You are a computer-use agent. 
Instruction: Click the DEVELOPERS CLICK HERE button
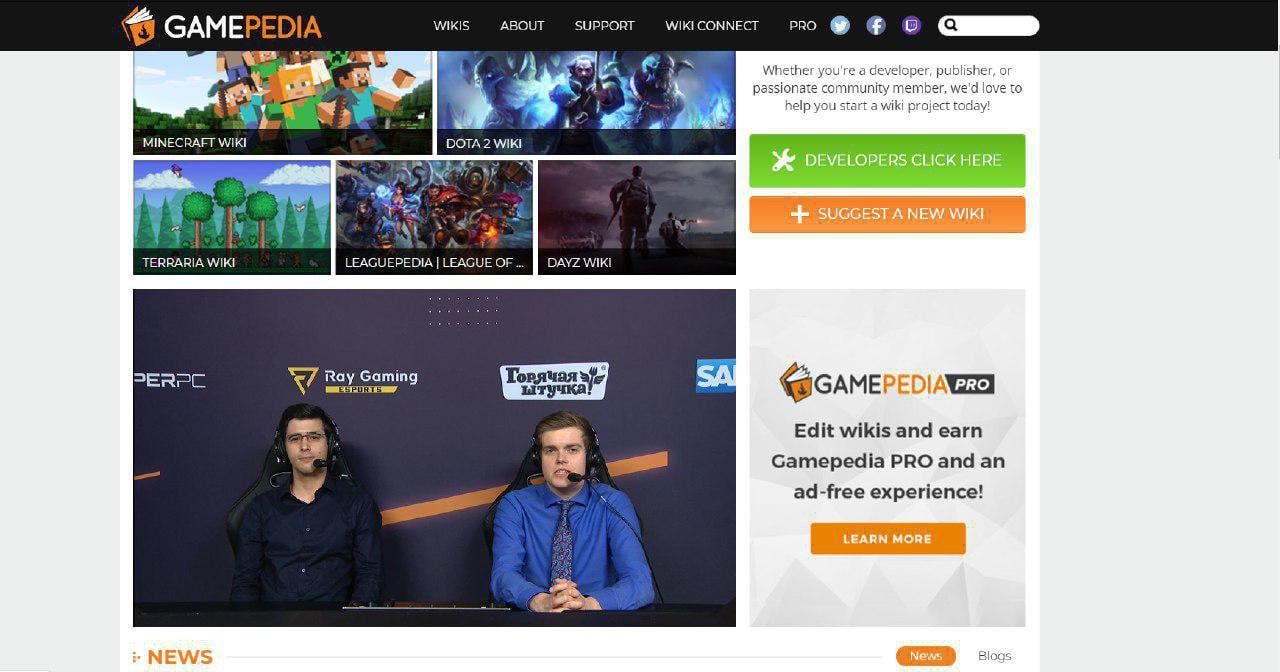tap(887, 160)
